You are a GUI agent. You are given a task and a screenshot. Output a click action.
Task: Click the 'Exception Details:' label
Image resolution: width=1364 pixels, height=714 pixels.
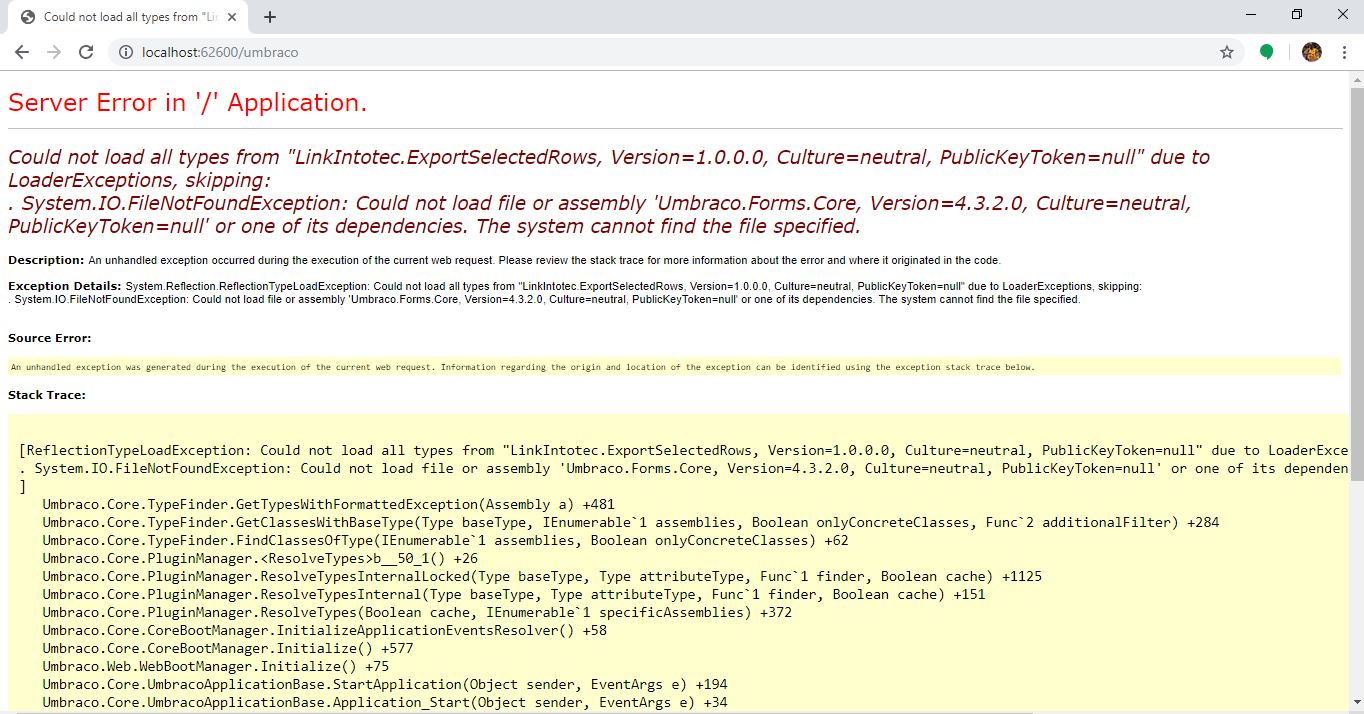65,286
